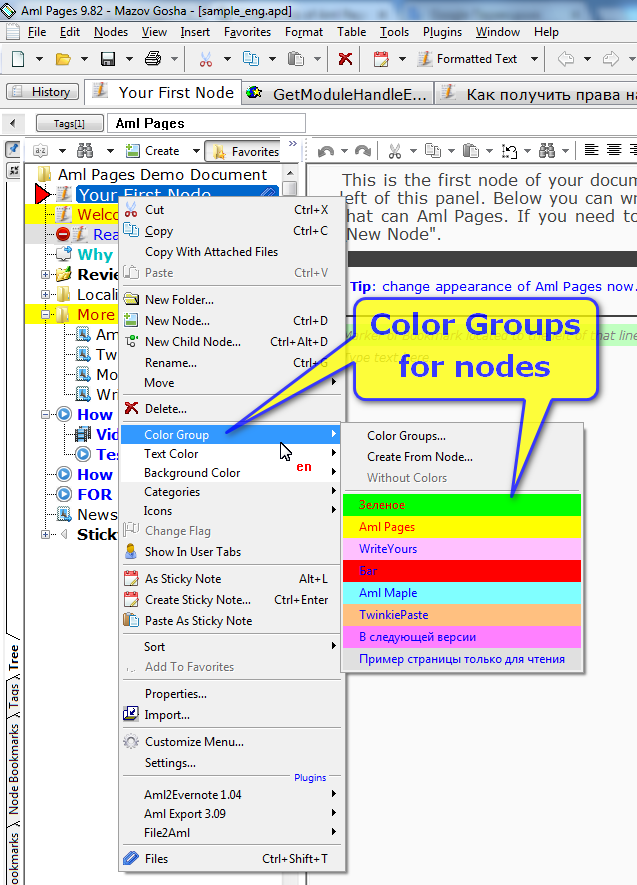The image size is (637, 885).
Task: Click the Sticky note calendar toolbar icon
Action: point(381,59)
